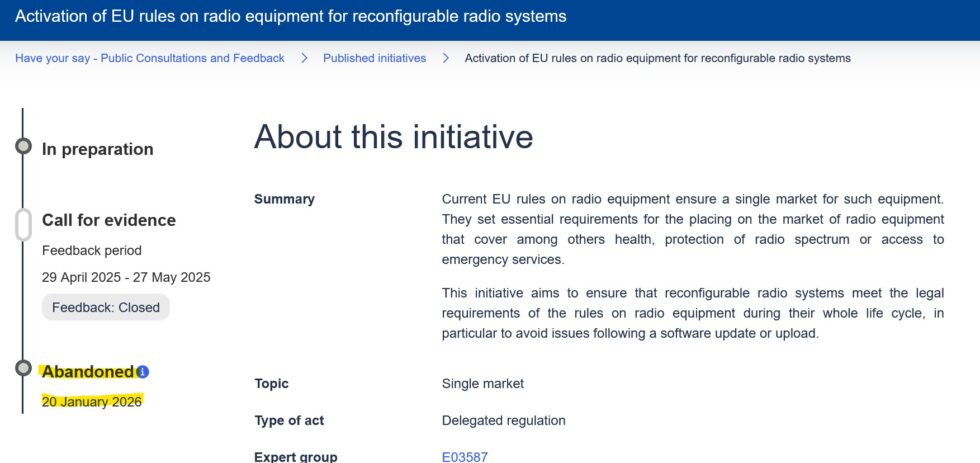Click the Call for evidence timeline marker
Viewport: 980px width, 463px height.
tap(23, 225)
